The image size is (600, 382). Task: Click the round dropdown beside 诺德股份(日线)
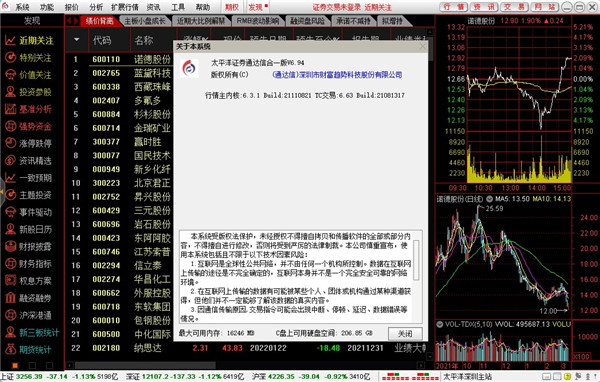489,199
